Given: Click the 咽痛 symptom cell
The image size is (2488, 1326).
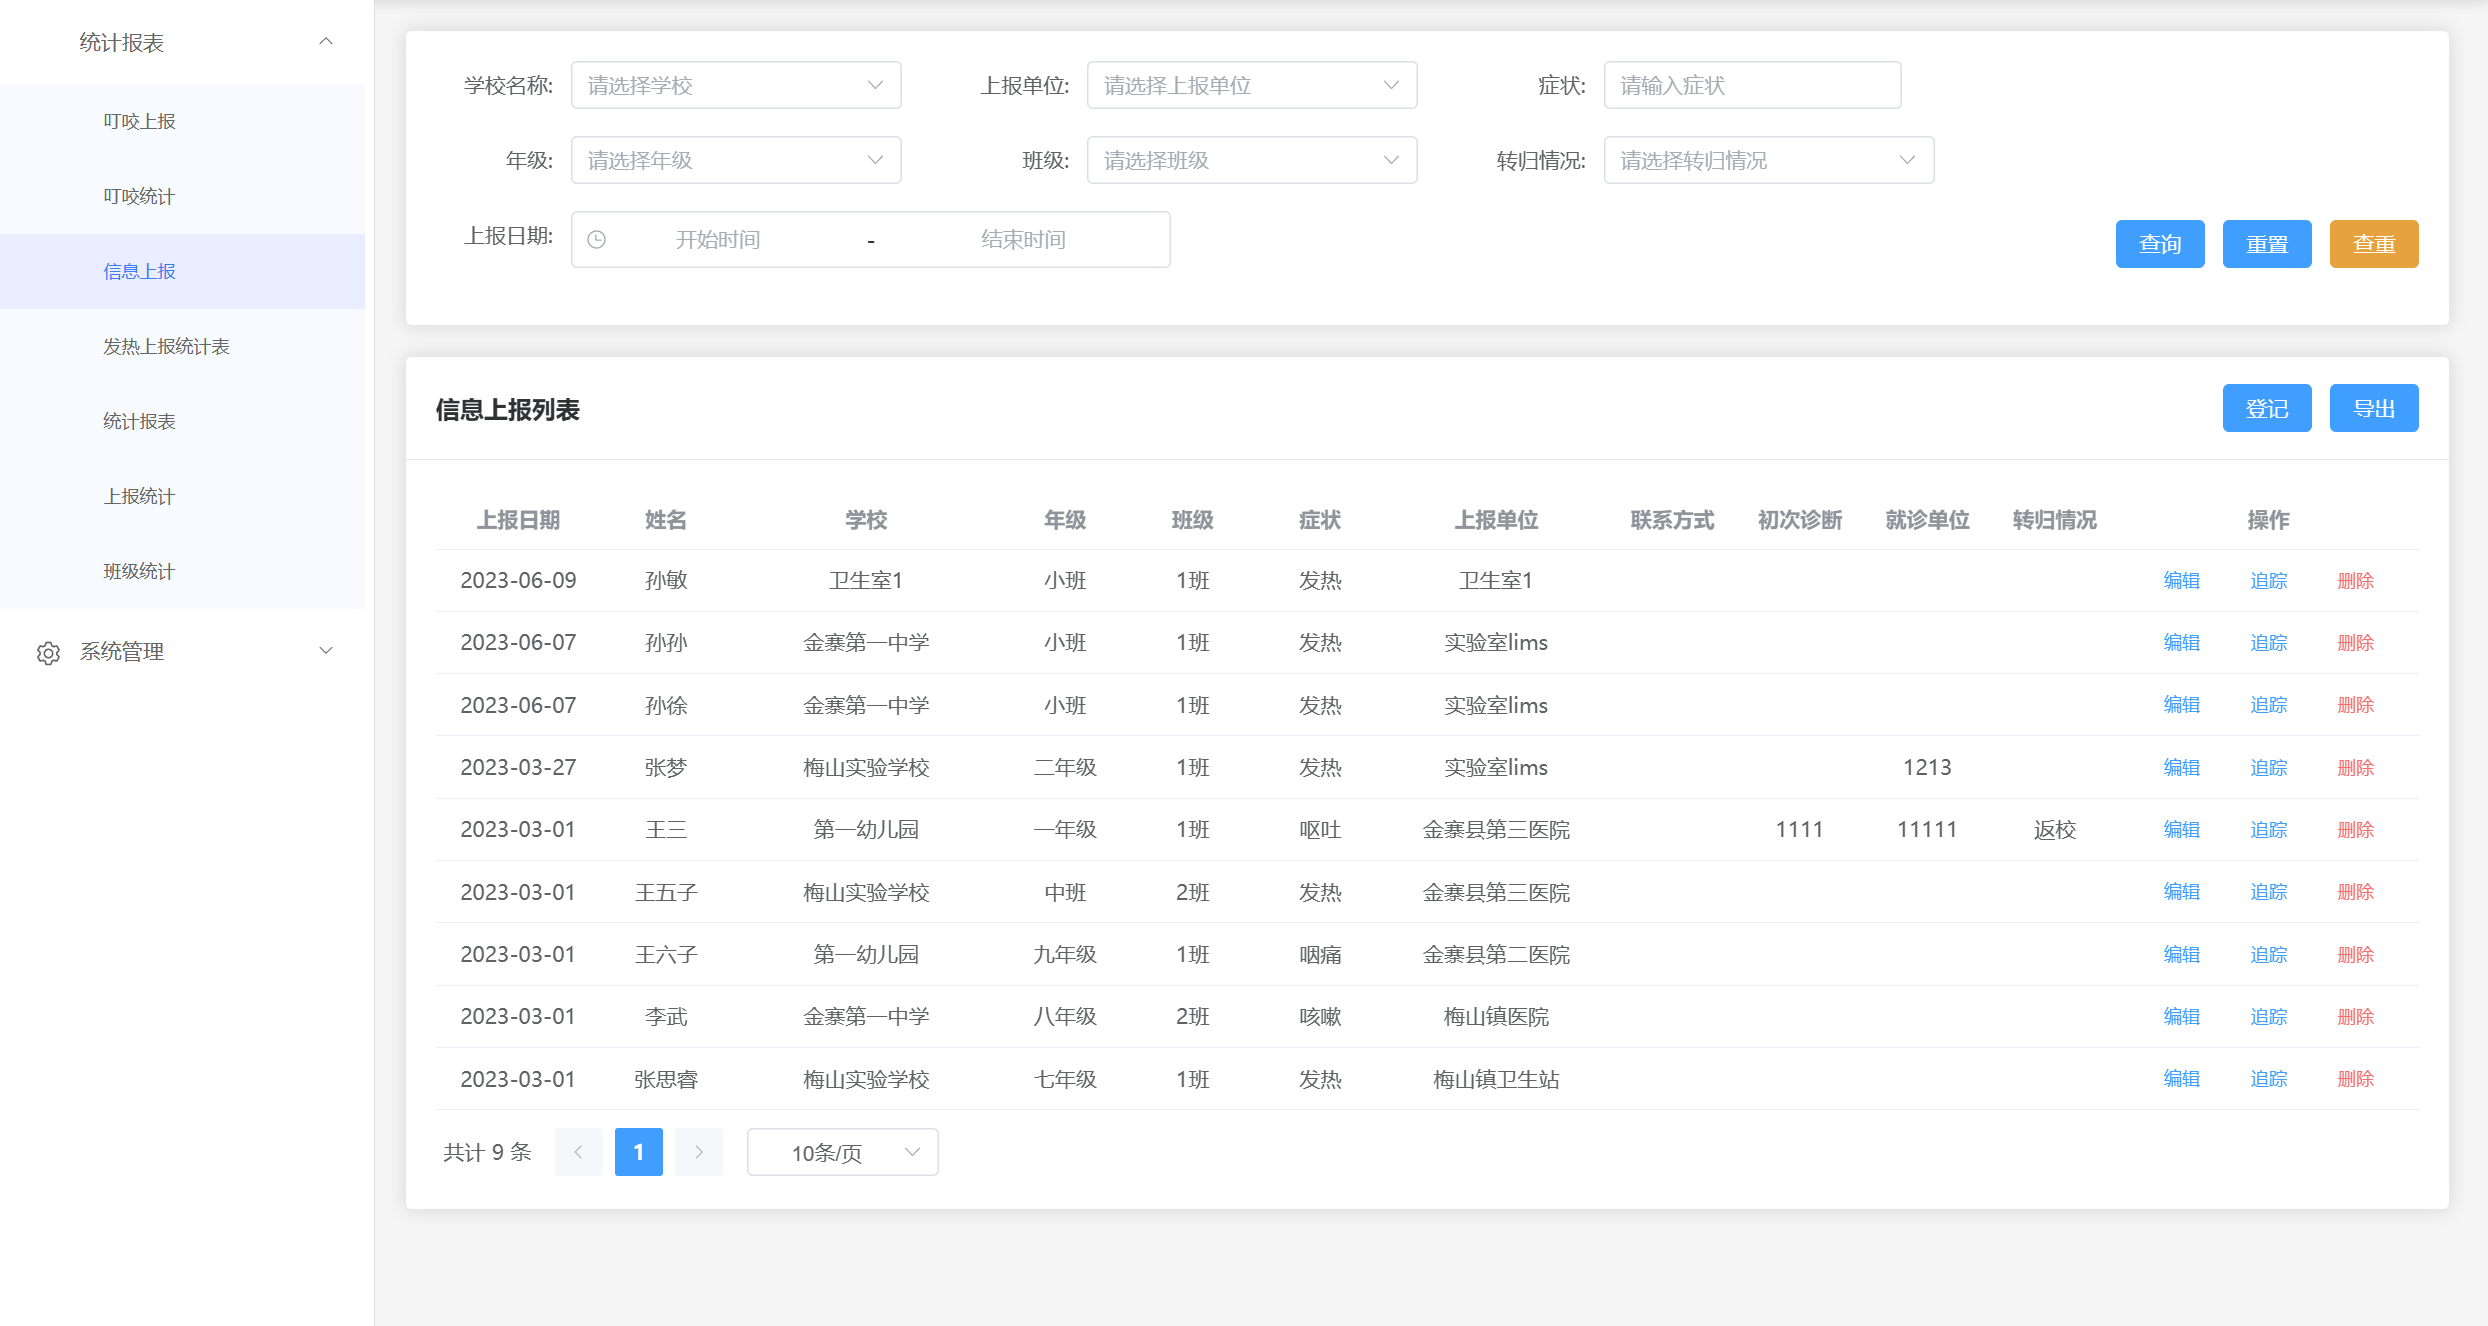Looking at the screenshot, I should tap(1320, 955).
